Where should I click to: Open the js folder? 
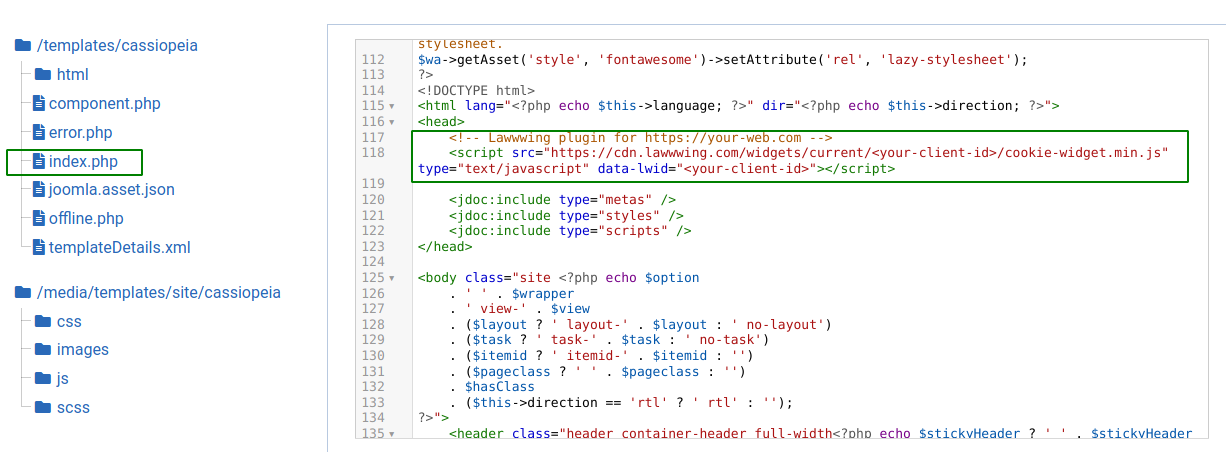point(63,378)
